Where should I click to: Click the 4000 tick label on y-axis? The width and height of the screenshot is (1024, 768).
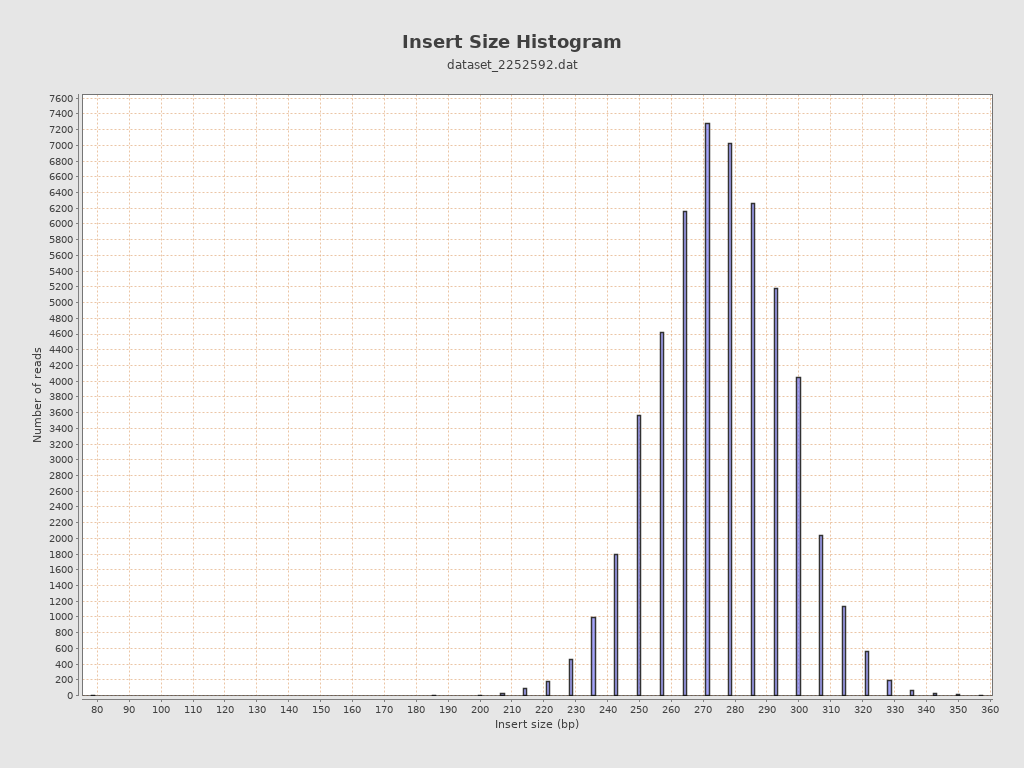click(61, 381)
